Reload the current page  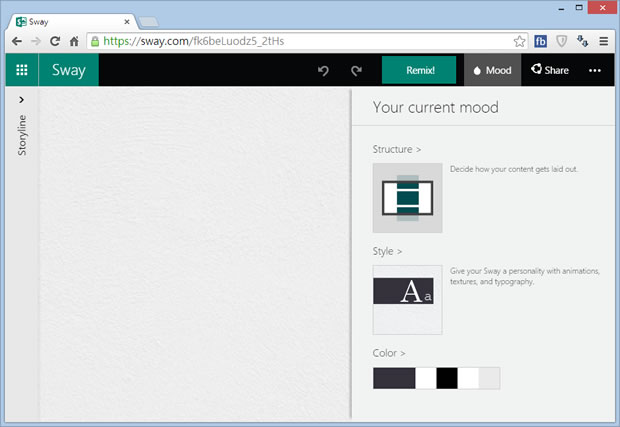tap(55, 41)
